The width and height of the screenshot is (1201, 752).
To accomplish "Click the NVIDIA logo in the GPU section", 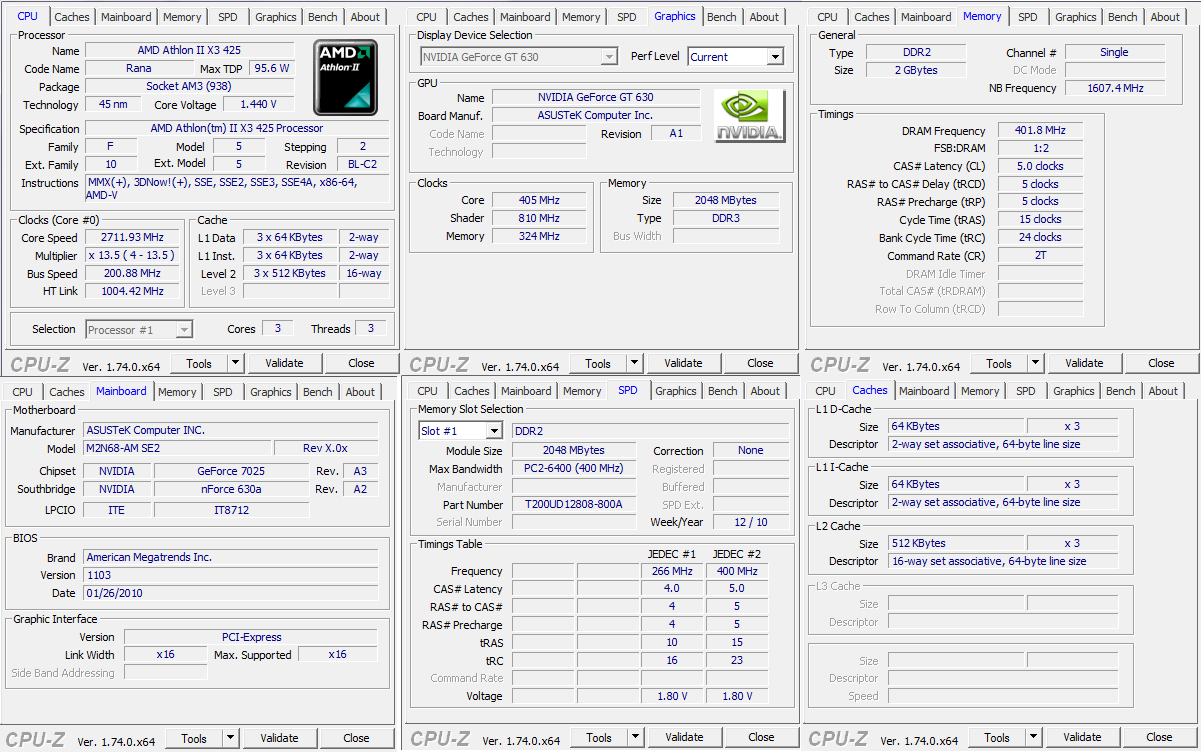I will point(749,116).
